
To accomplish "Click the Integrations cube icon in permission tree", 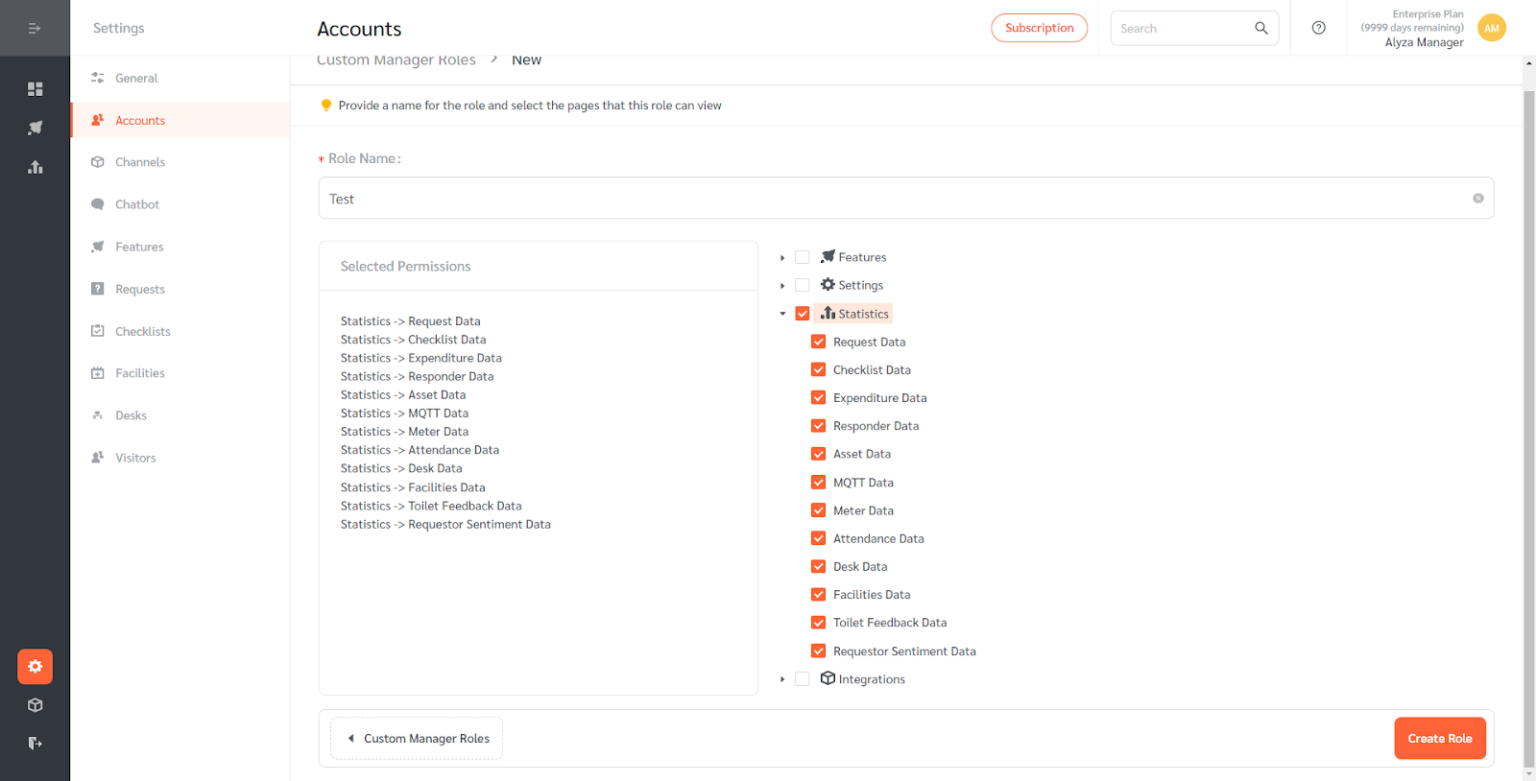I will click(827, 678).
